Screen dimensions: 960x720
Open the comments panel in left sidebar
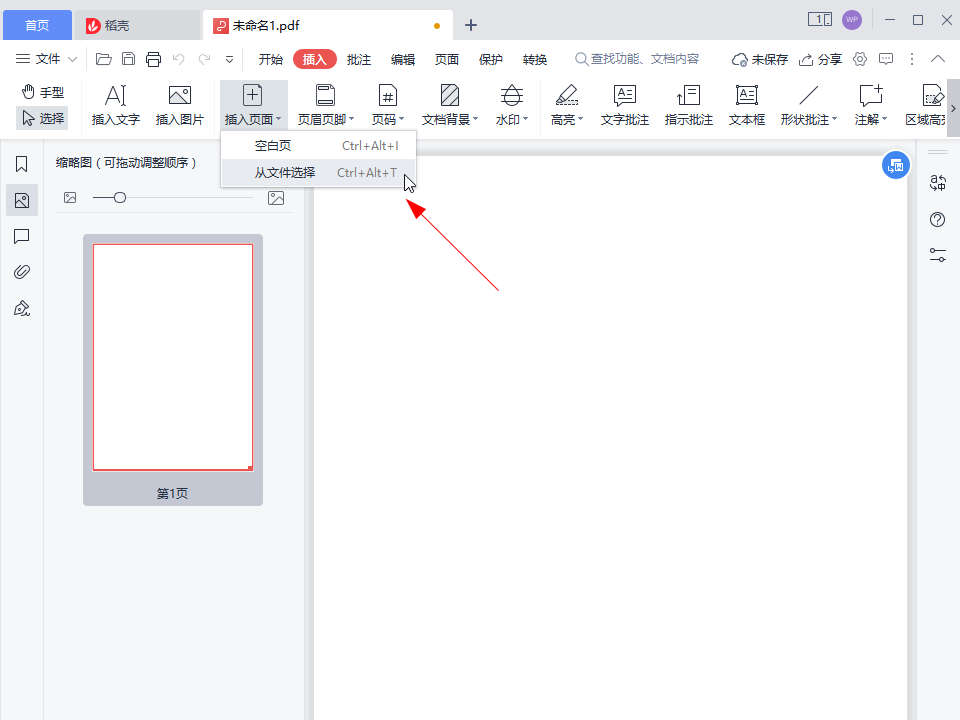coord(21,236)
